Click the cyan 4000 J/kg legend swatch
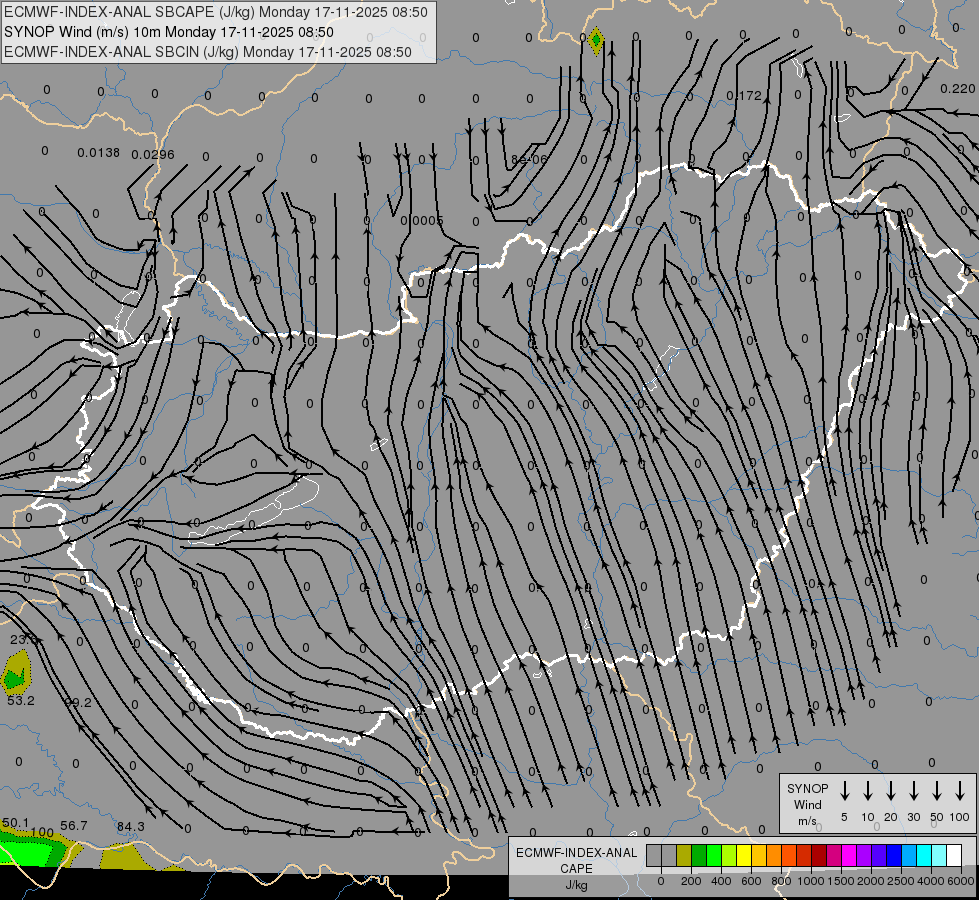Viewport: 979px width, 900px height. point(924,856)
